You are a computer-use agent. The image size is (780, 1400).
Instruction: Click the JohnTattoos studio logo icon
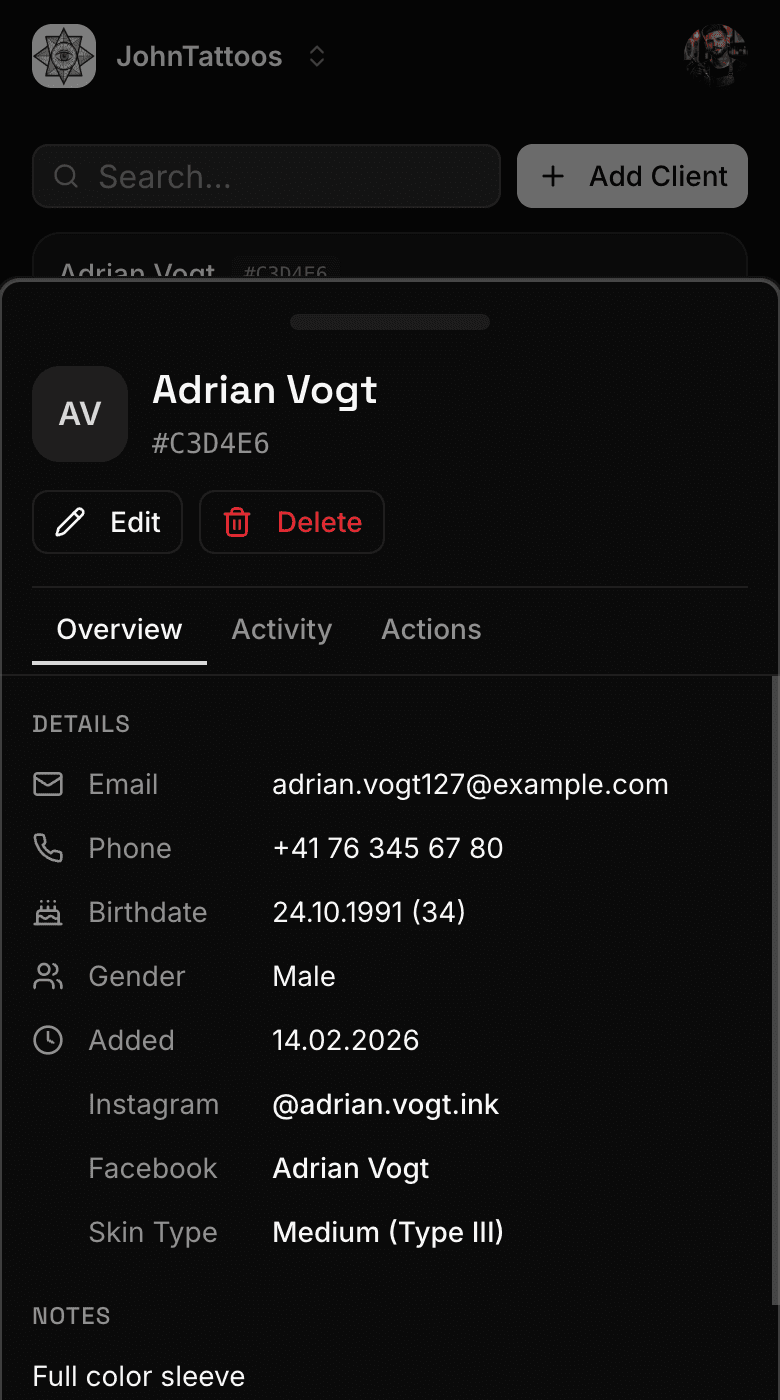coord(64,56)
